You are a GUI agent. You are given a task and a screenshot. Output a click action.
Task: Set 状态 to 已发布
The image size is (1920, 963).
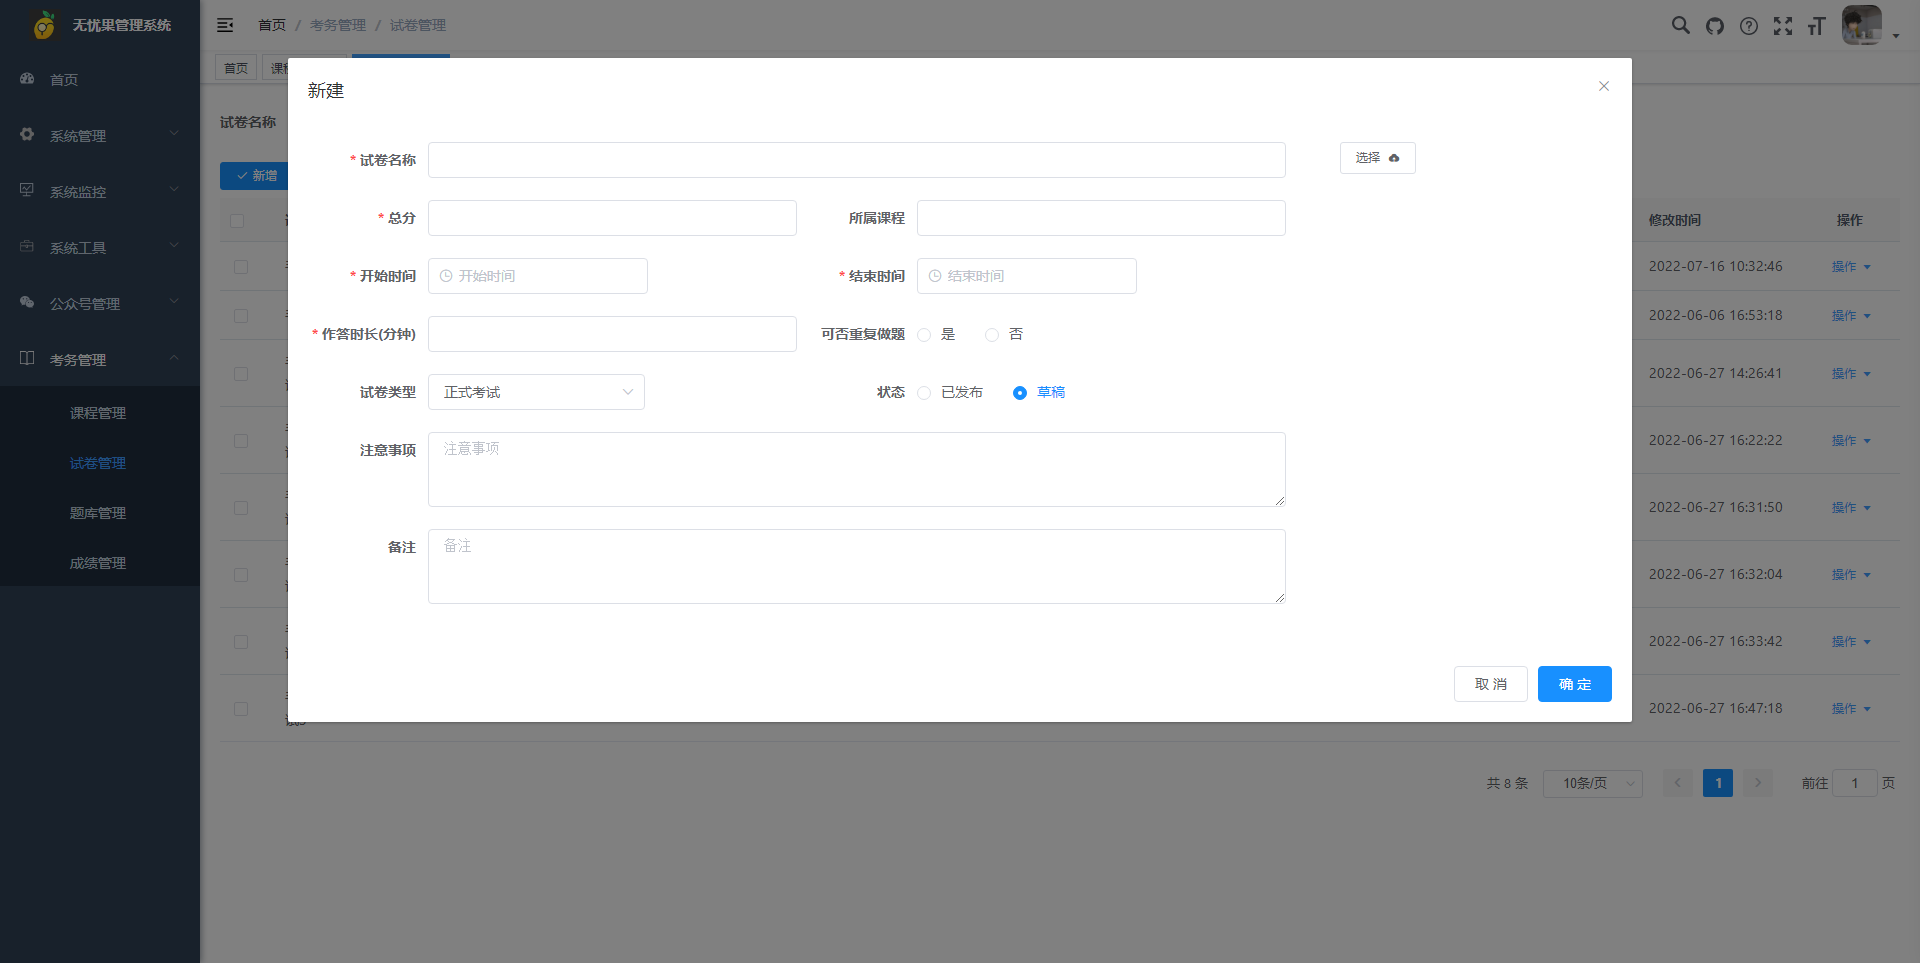click(x=925, y=393)
